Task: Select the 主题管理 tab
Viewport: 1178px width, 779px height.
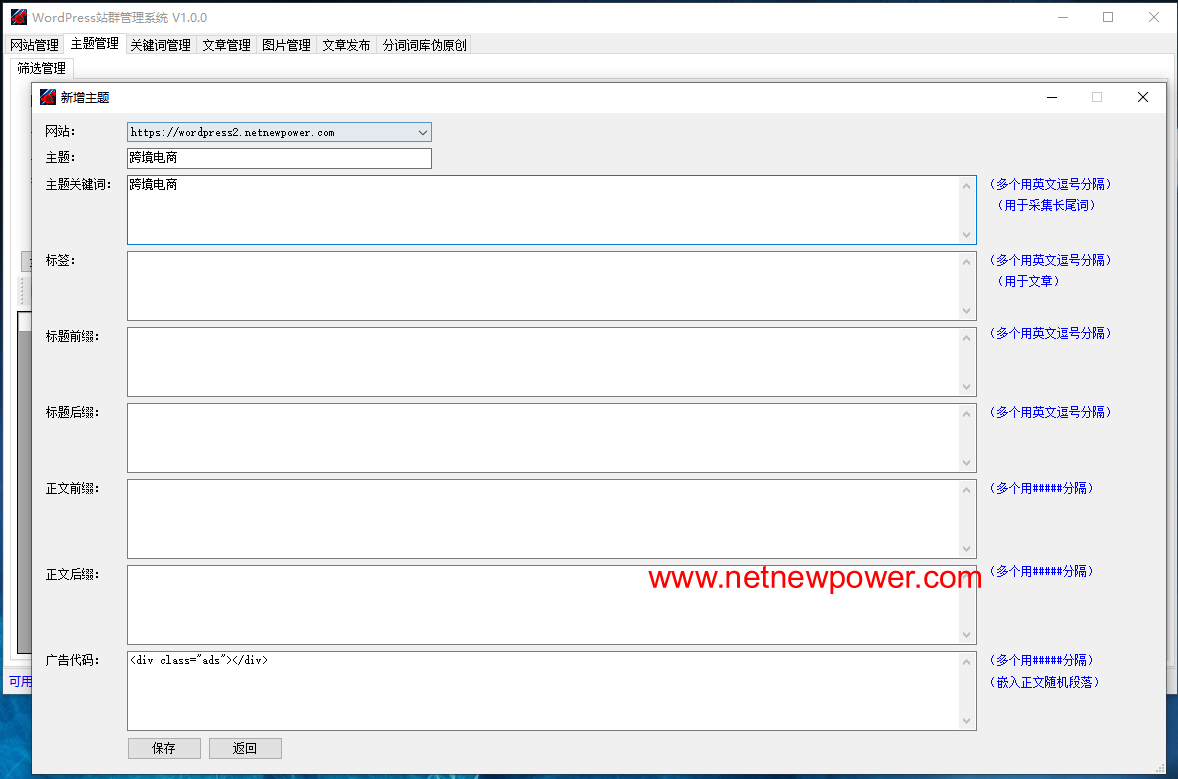Action: (95, 44)
